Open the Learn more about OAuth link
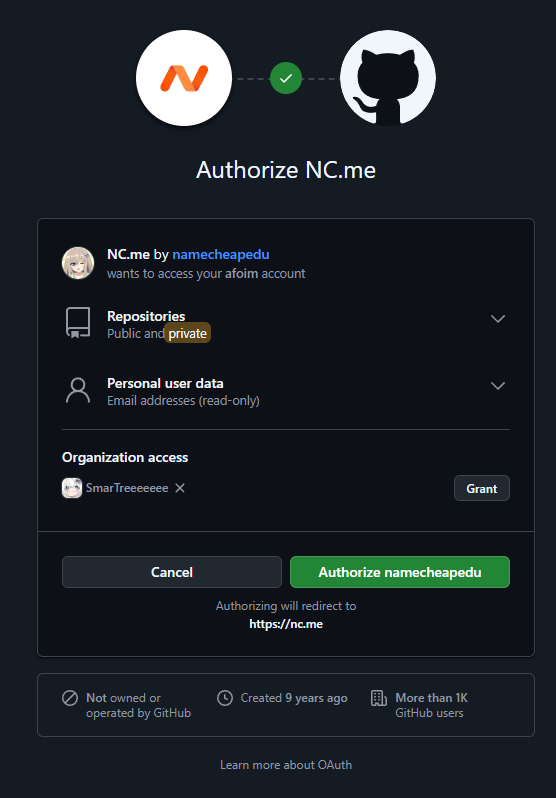Screen dimensions: 556x798 [x=286, y=765]
